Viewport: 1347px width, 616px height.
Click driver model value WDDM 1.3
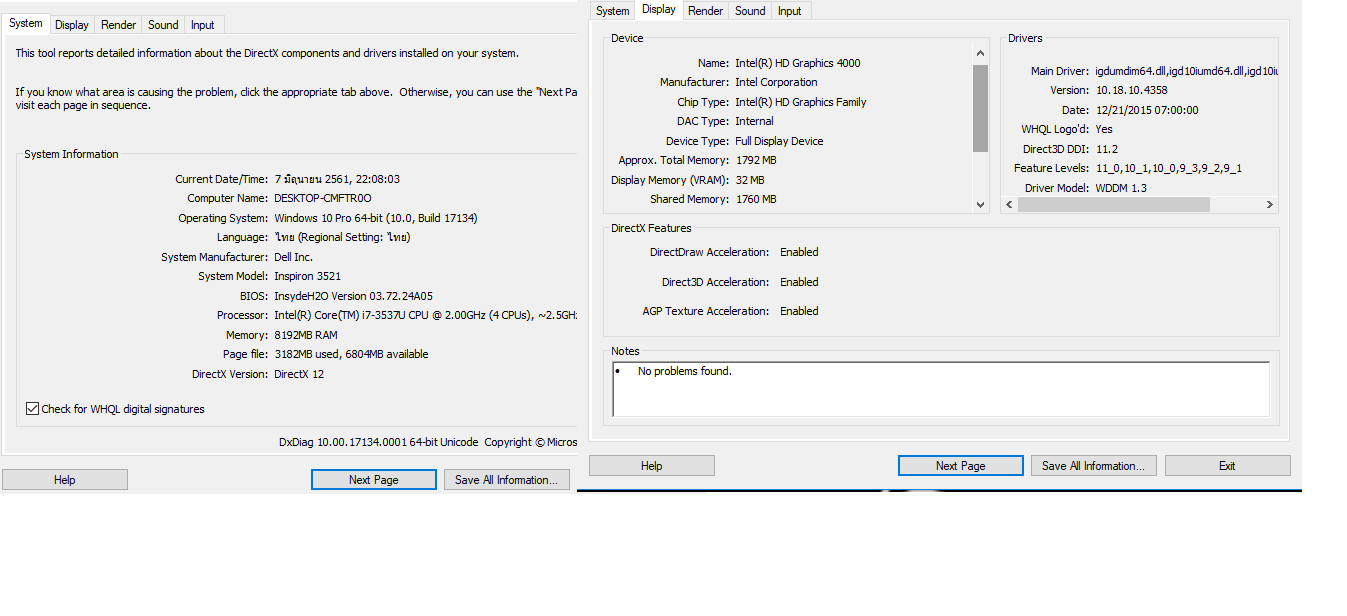coord(1120,188)
